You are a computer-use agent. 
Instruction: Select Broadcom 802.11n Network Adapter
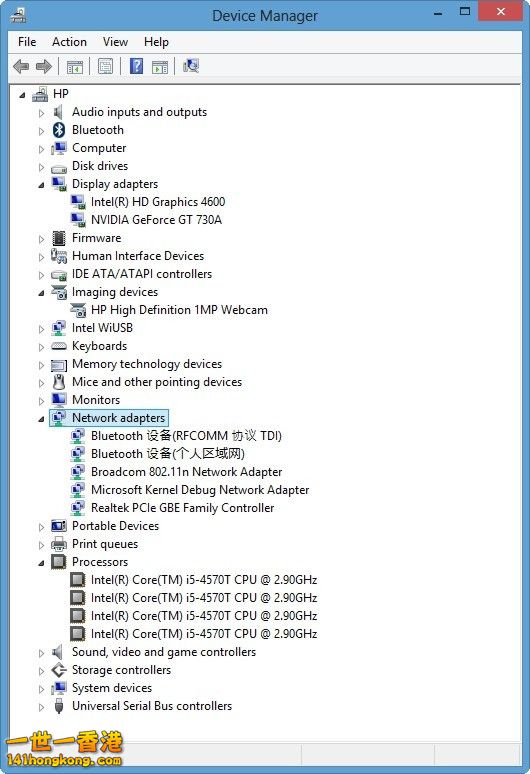[x=187, y=472]
